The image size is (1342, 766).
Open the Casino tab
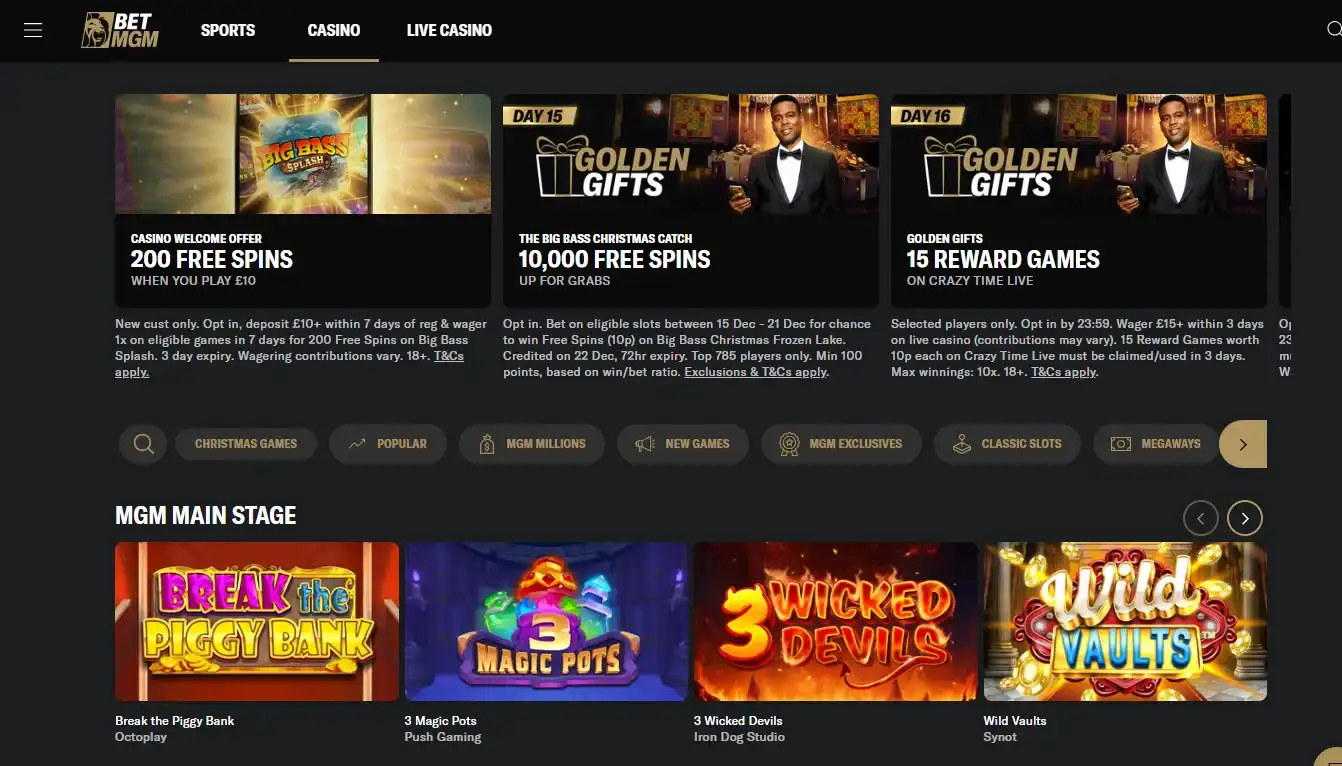[x=334, y=30]
